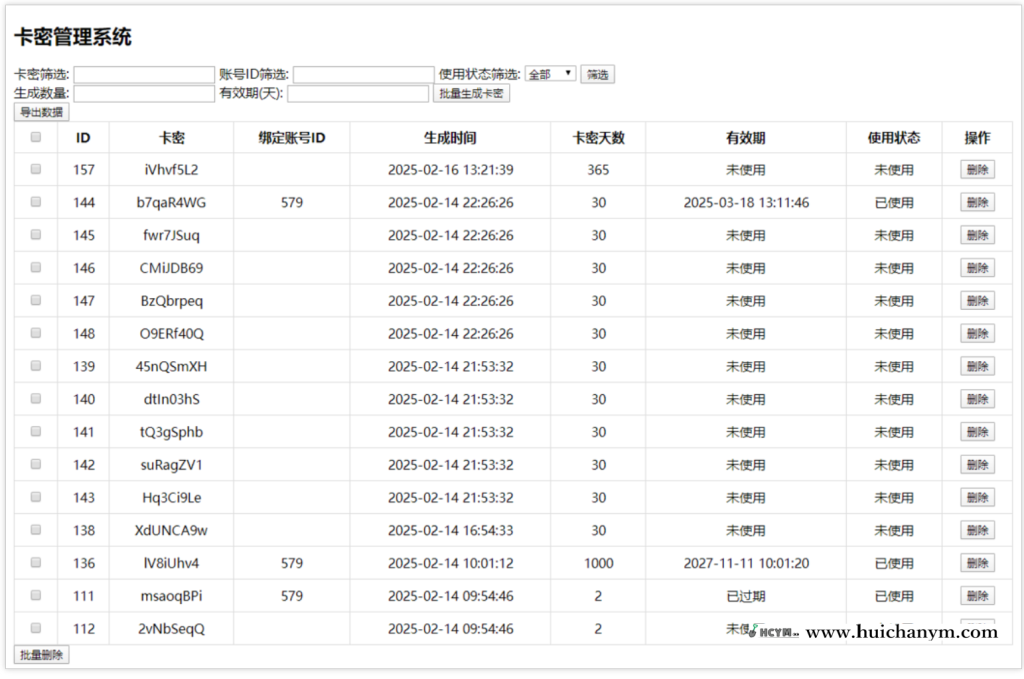This screenshot has width=1024, height=679.
Task: Toggle the select-all checkbox in the table header
Action: 35,137
